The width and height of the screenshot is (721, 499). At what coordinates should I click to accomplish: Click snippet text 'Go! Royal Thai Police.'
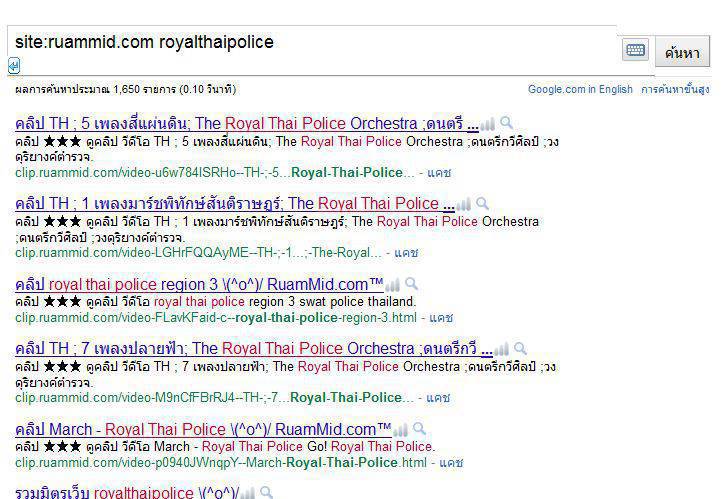371,446
